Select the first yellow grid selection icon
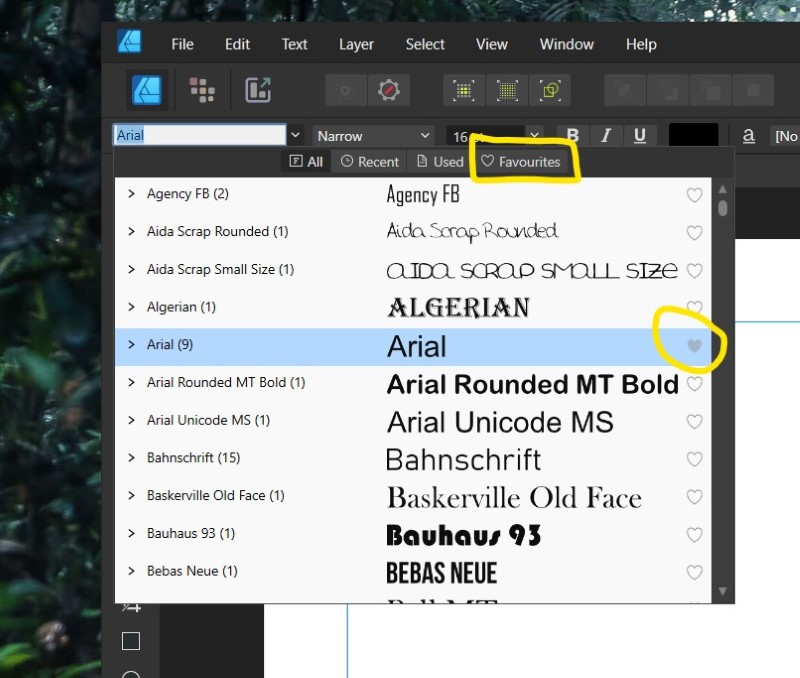 (x=464, y=91)
